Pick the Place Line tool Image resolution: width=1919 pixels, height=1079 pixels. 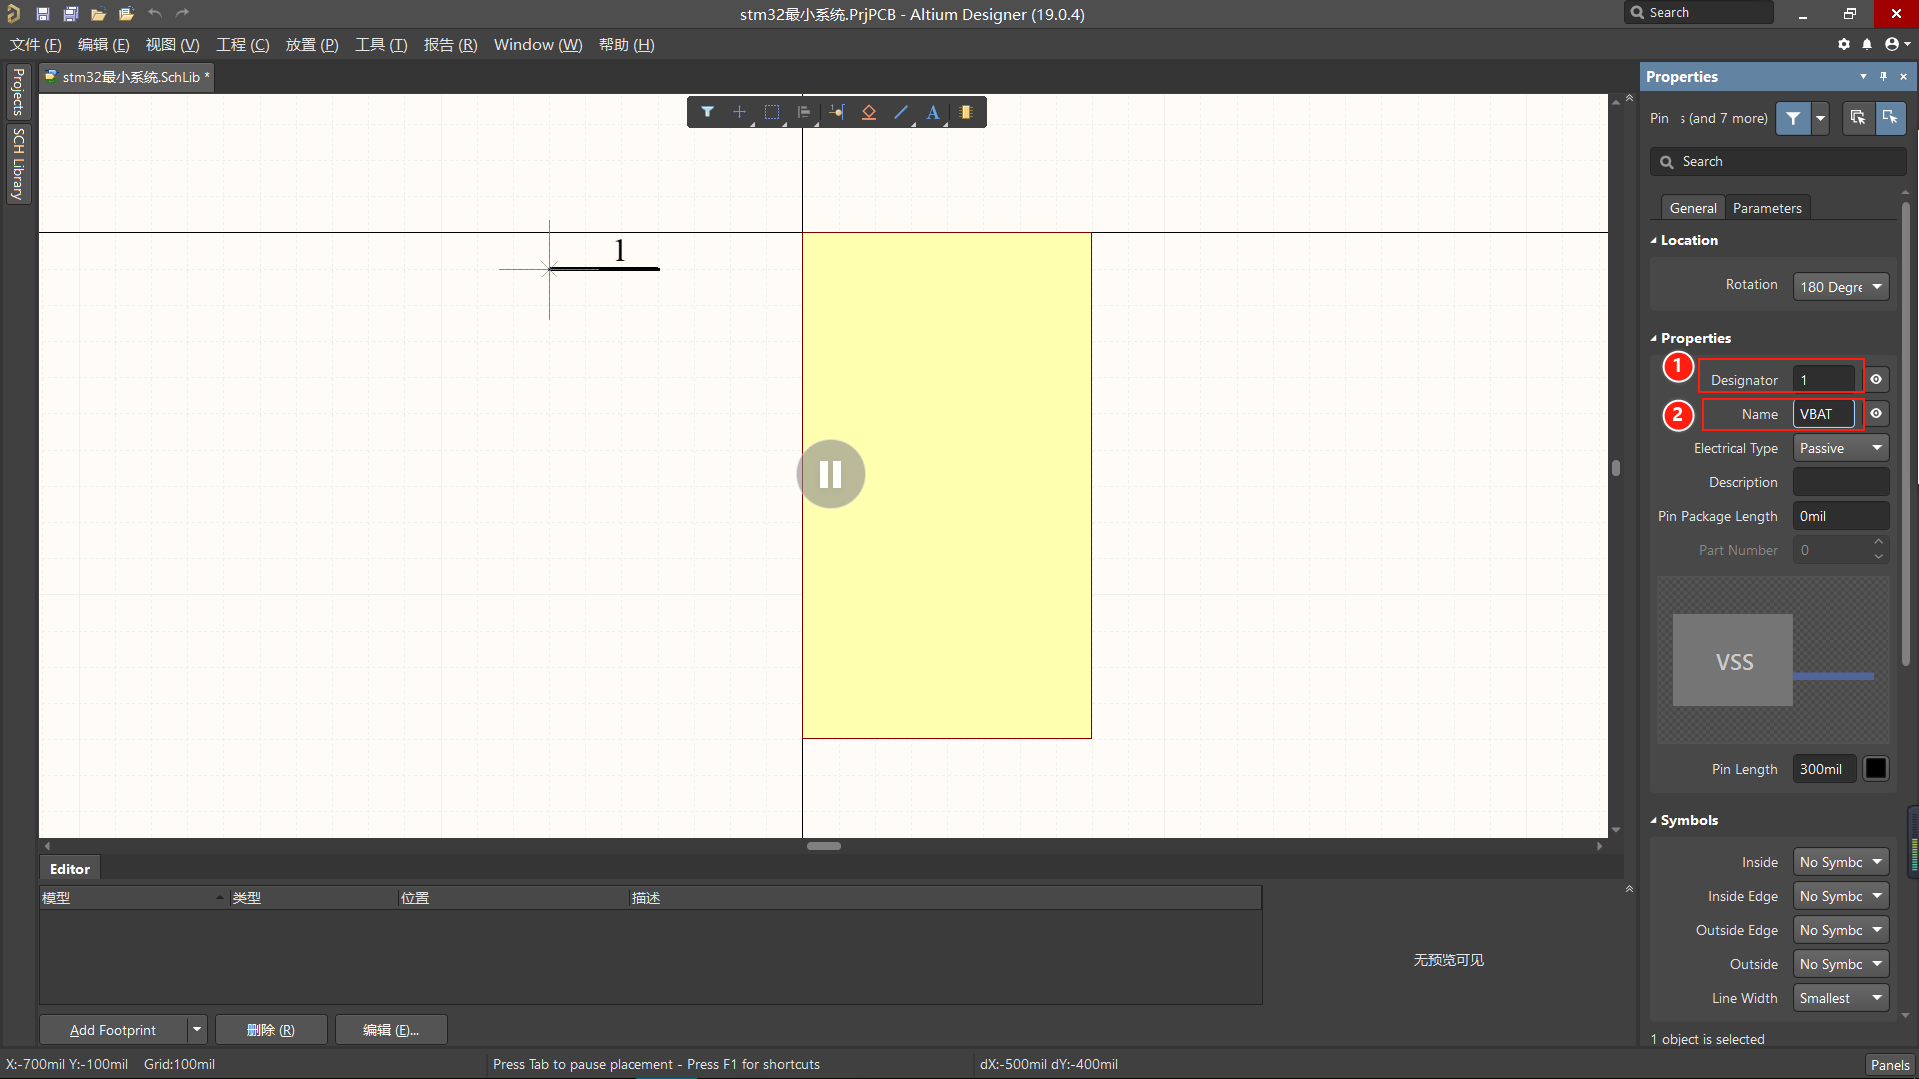click(901, 112)
